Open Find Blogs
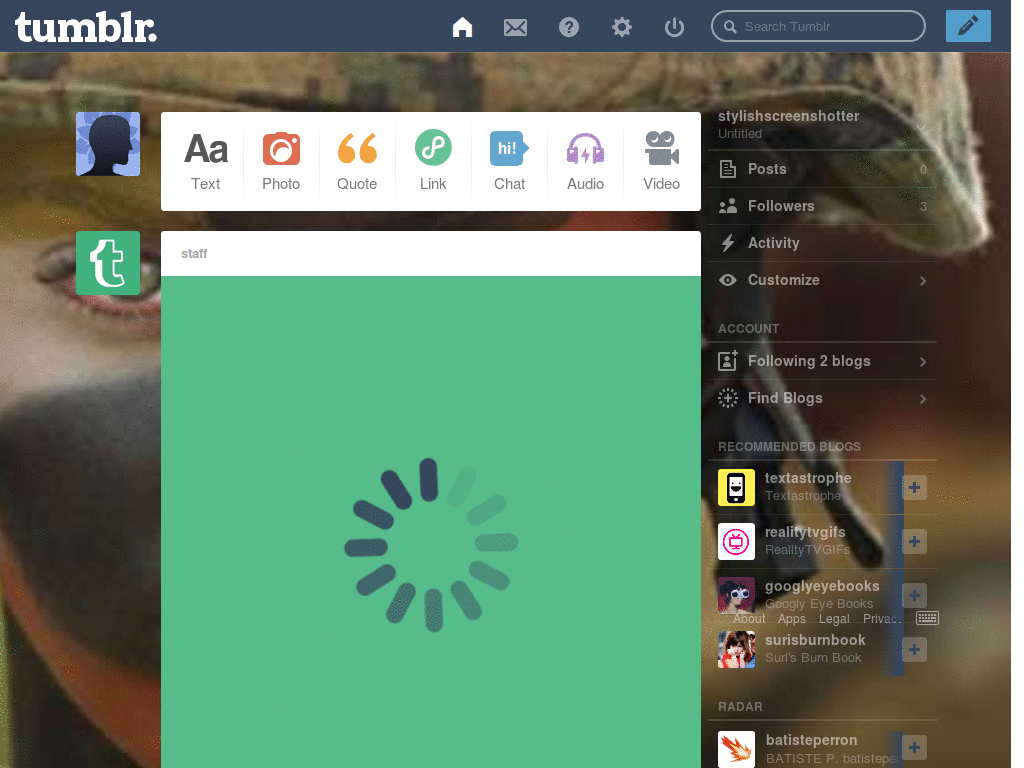This screenshot has width=1024, height=768. pyautogui.click(x=822, y=398)
